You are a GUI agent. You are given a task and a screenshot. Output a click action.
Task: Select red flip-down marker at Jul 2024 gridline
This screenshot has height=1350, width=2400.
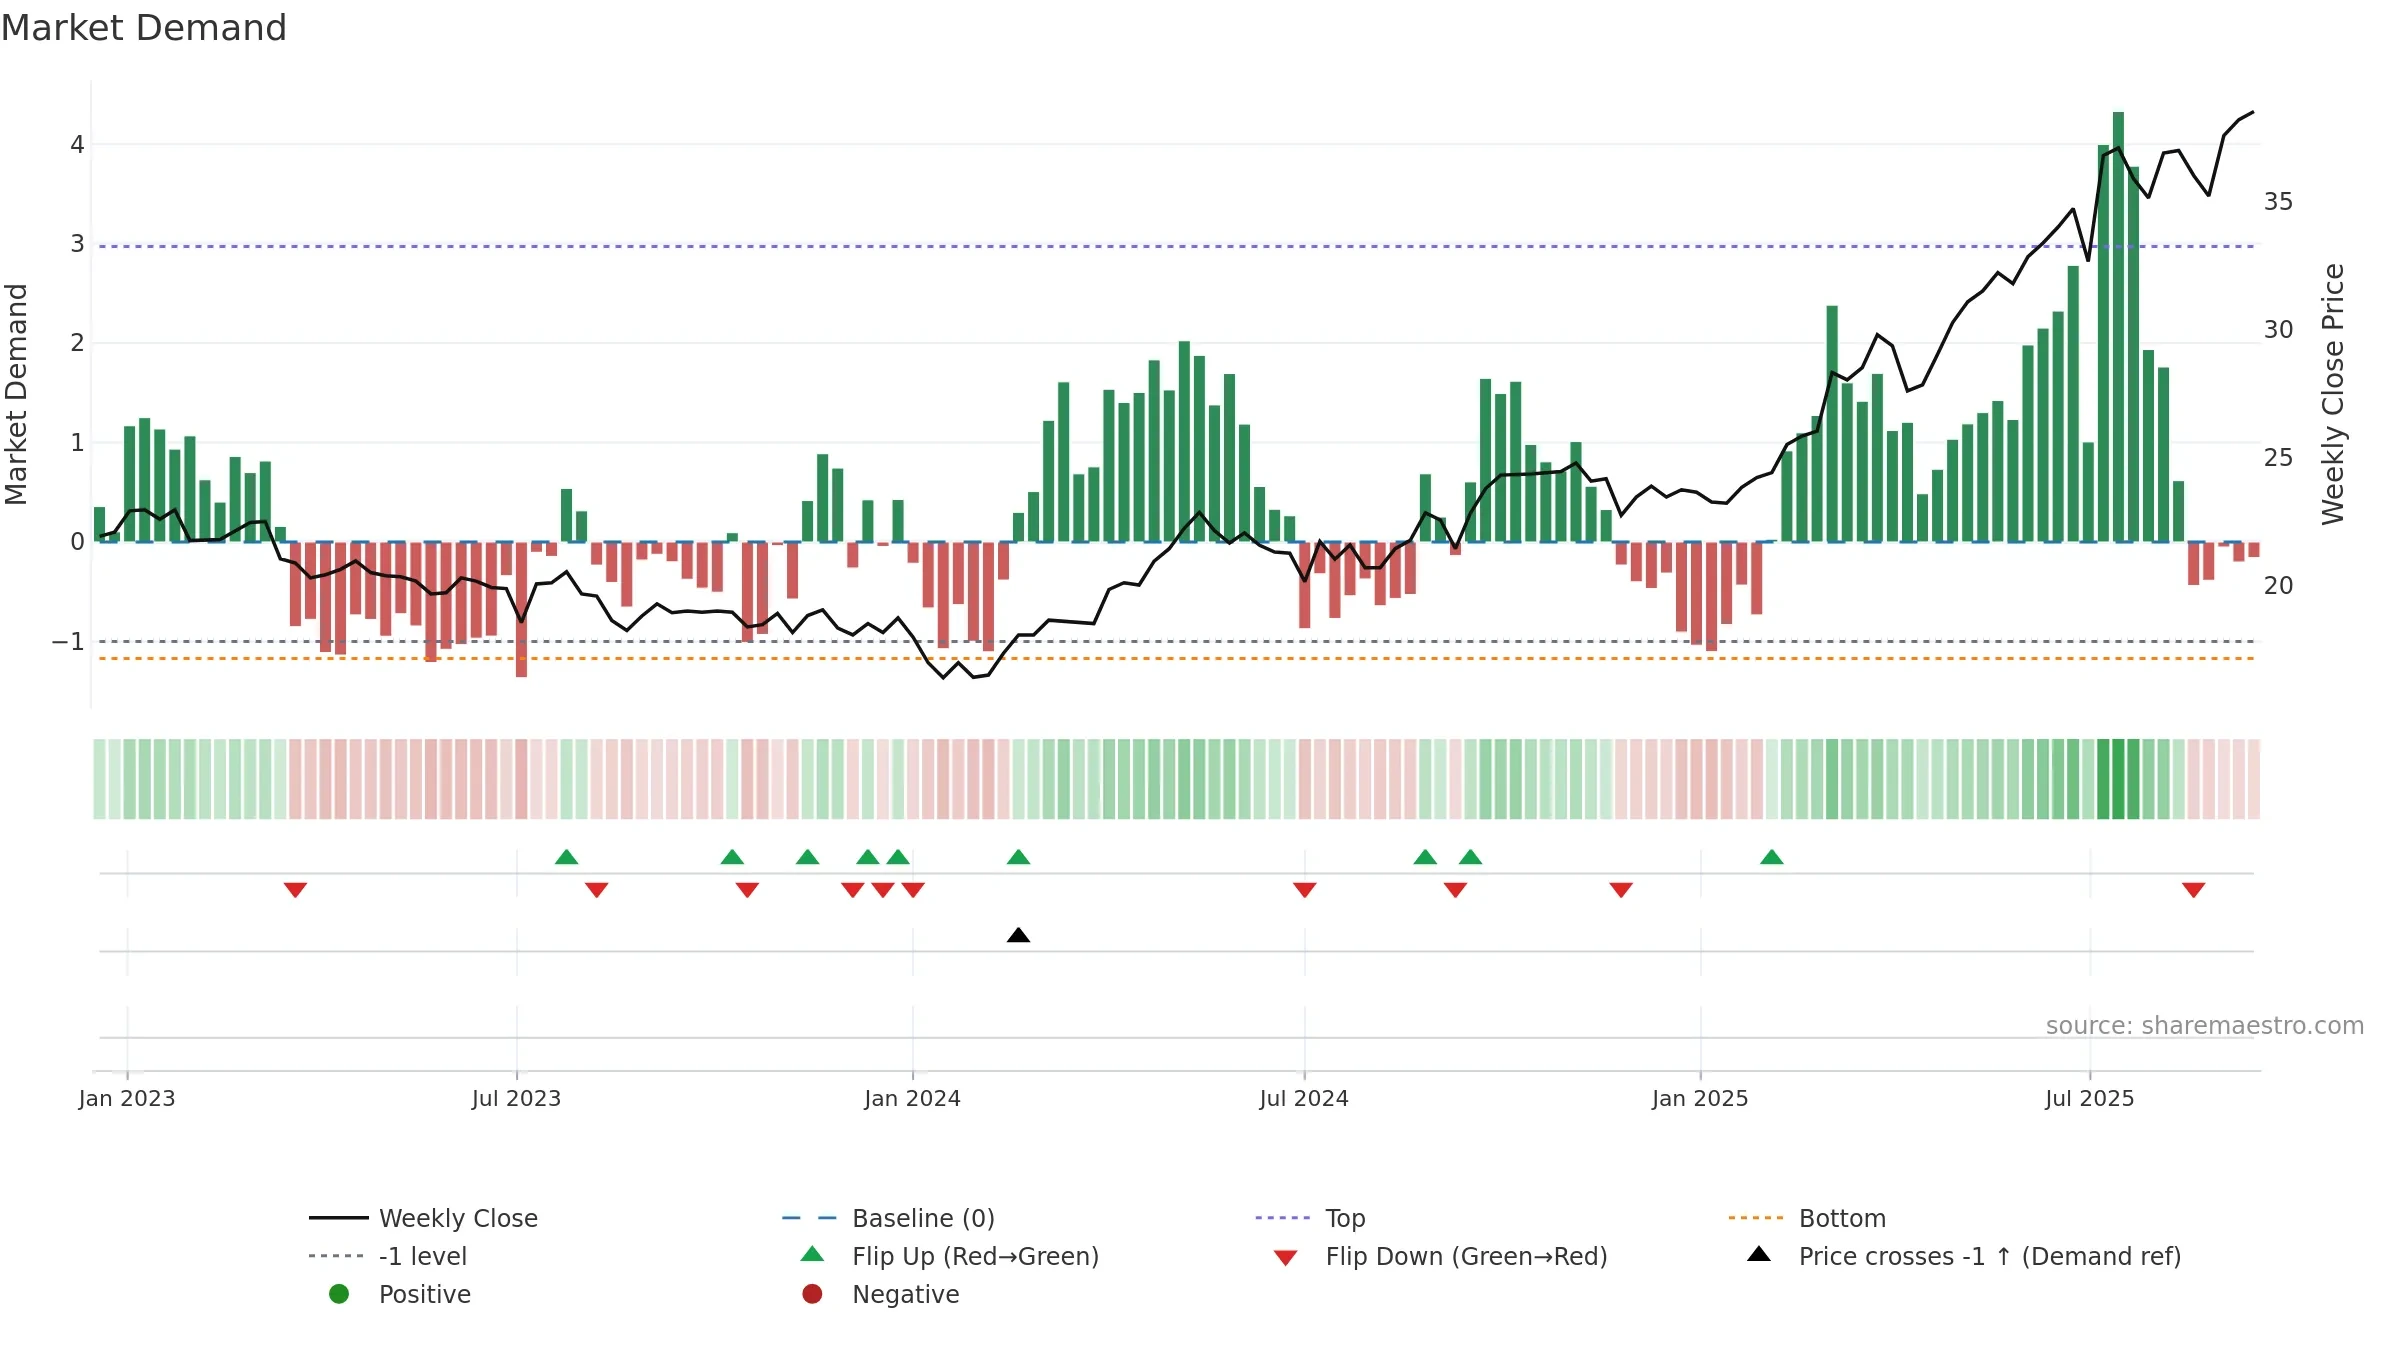pos(1304,890)
